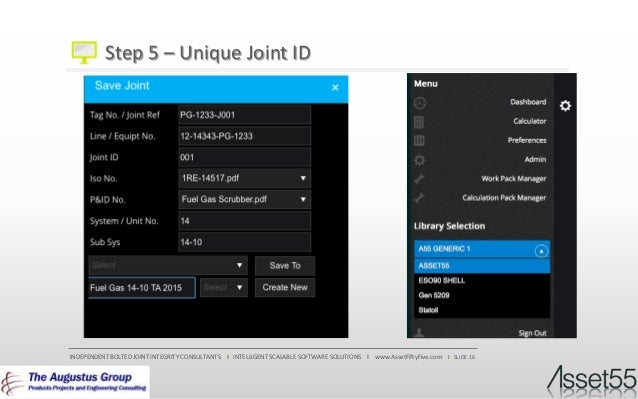Image resolution: width=638 pixels, height=399 pixels.
Task: Click the Create New button
Action: pos(285,288)
